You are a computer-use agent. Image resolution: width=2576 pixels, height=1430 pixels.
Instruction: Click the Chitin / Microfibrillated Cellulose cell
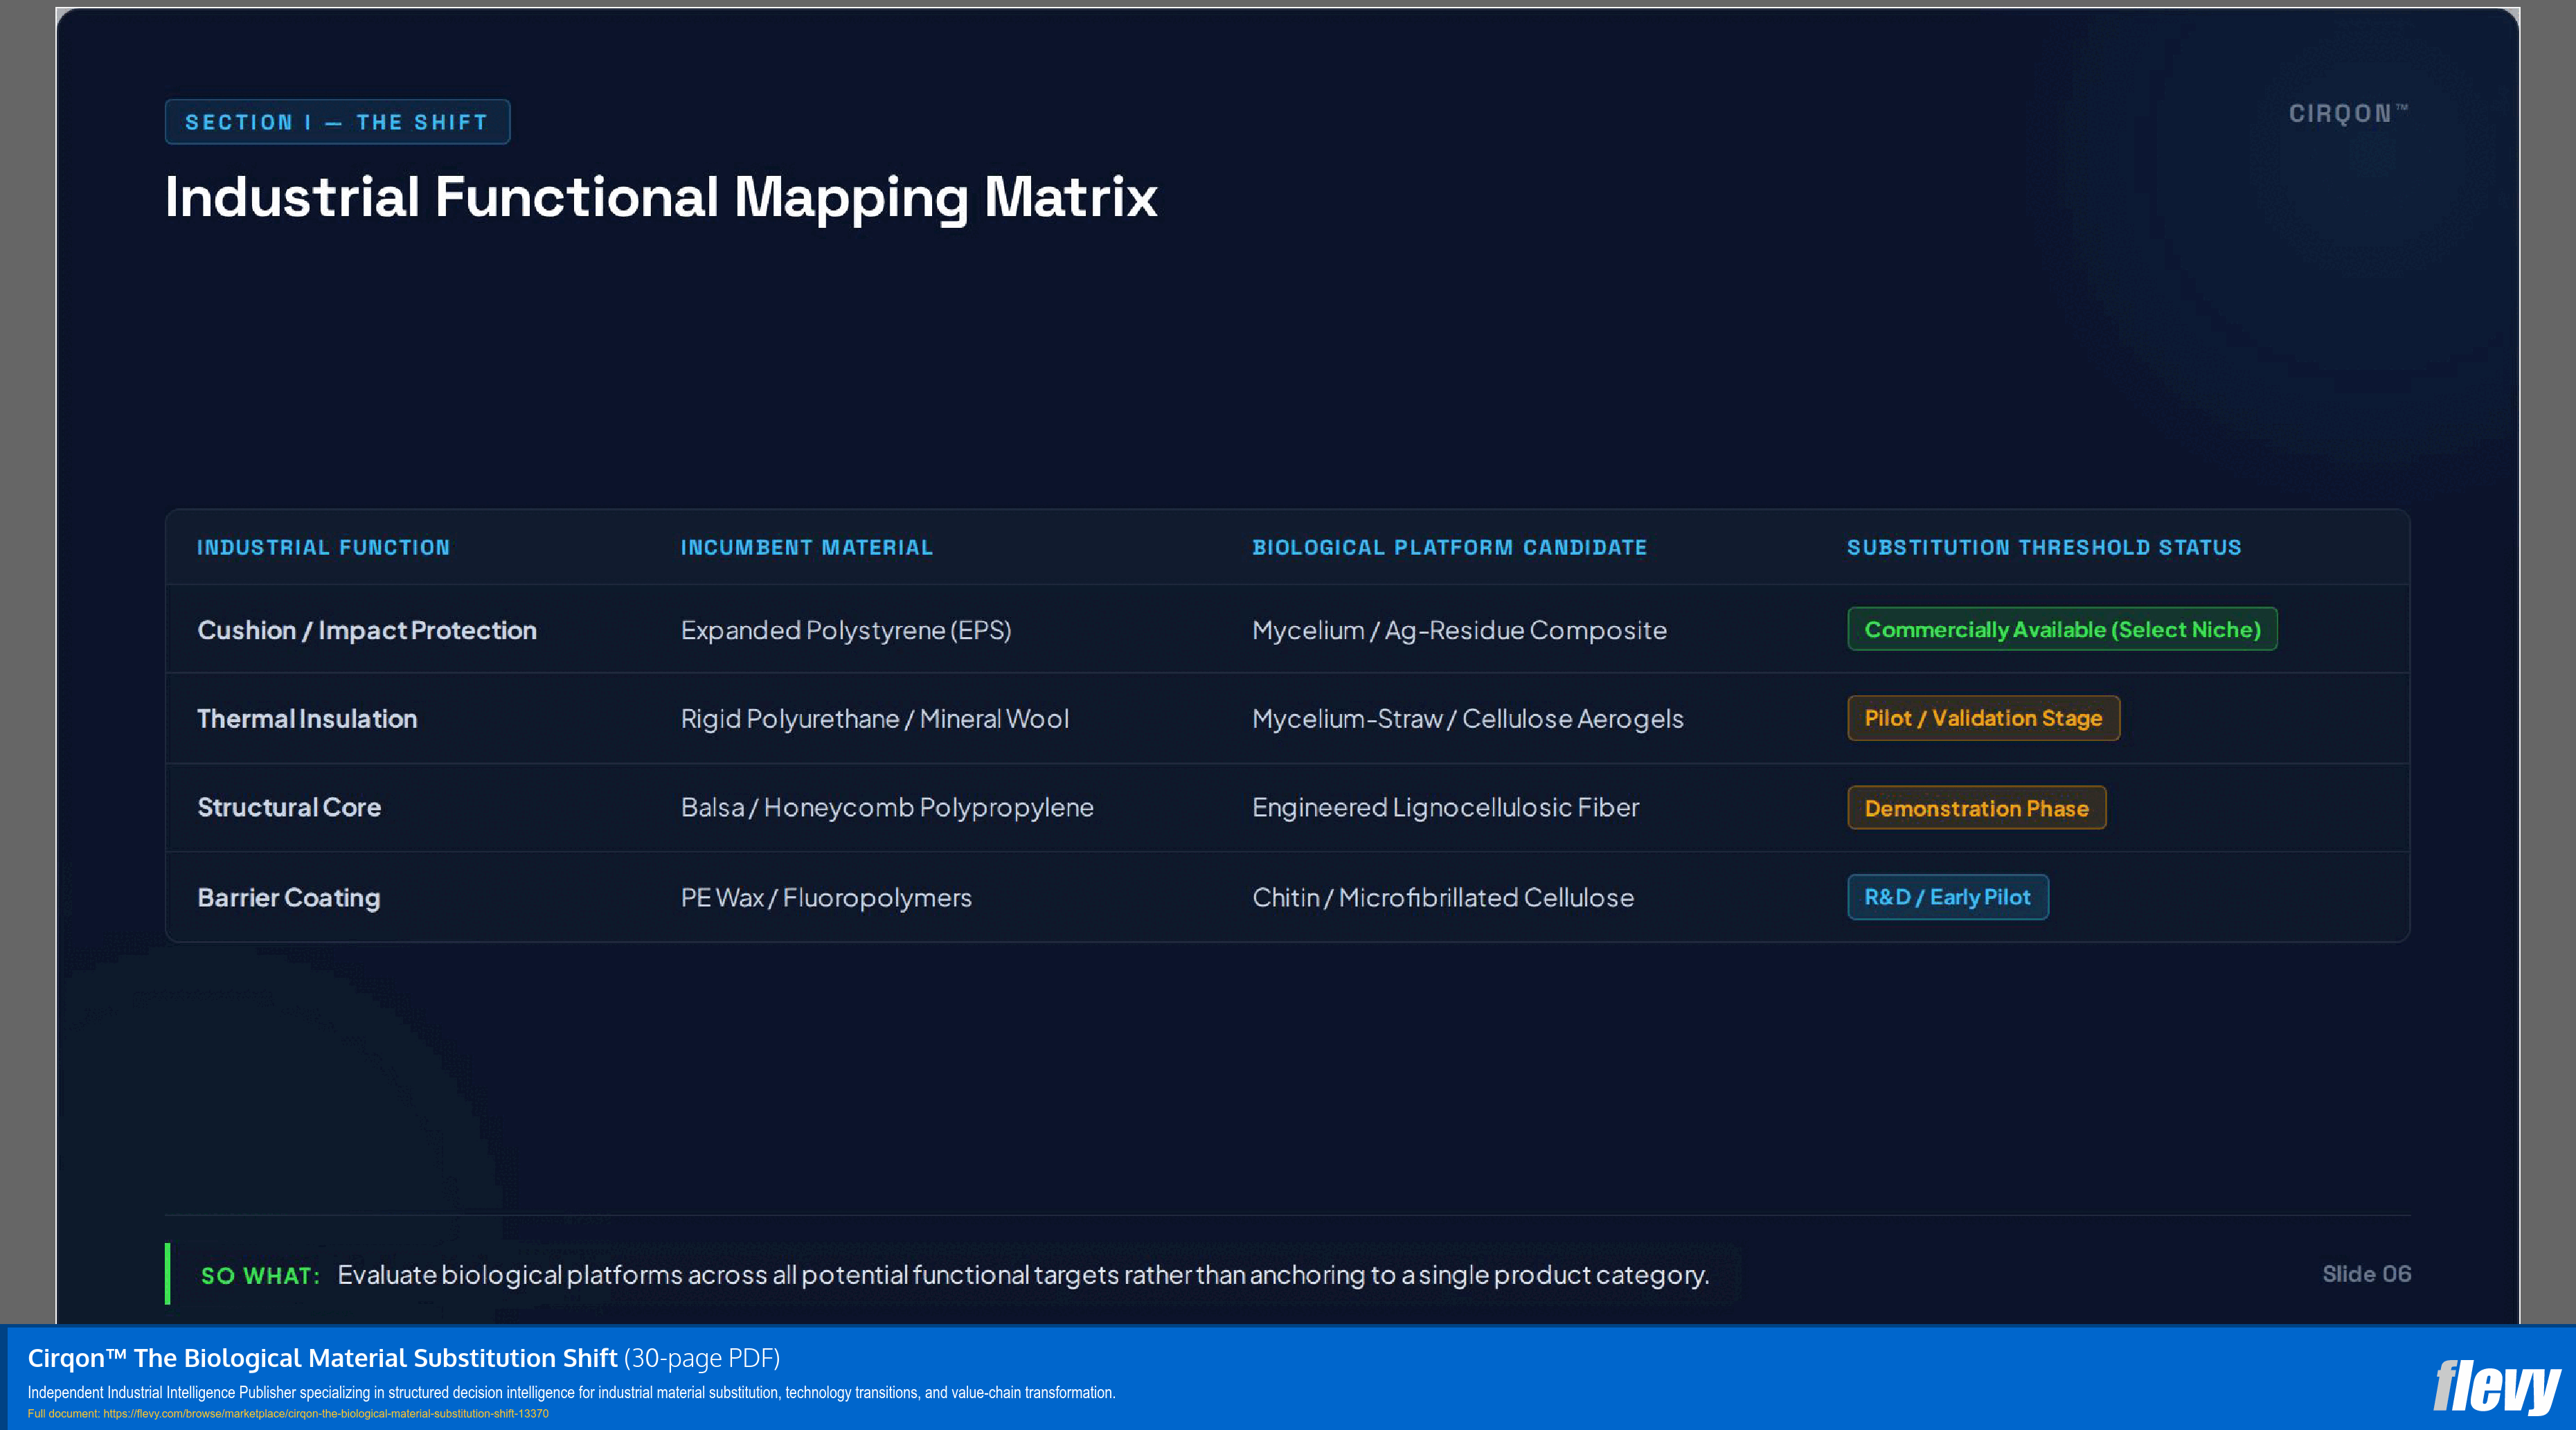pyautogui.click(x=1443, y=897)
